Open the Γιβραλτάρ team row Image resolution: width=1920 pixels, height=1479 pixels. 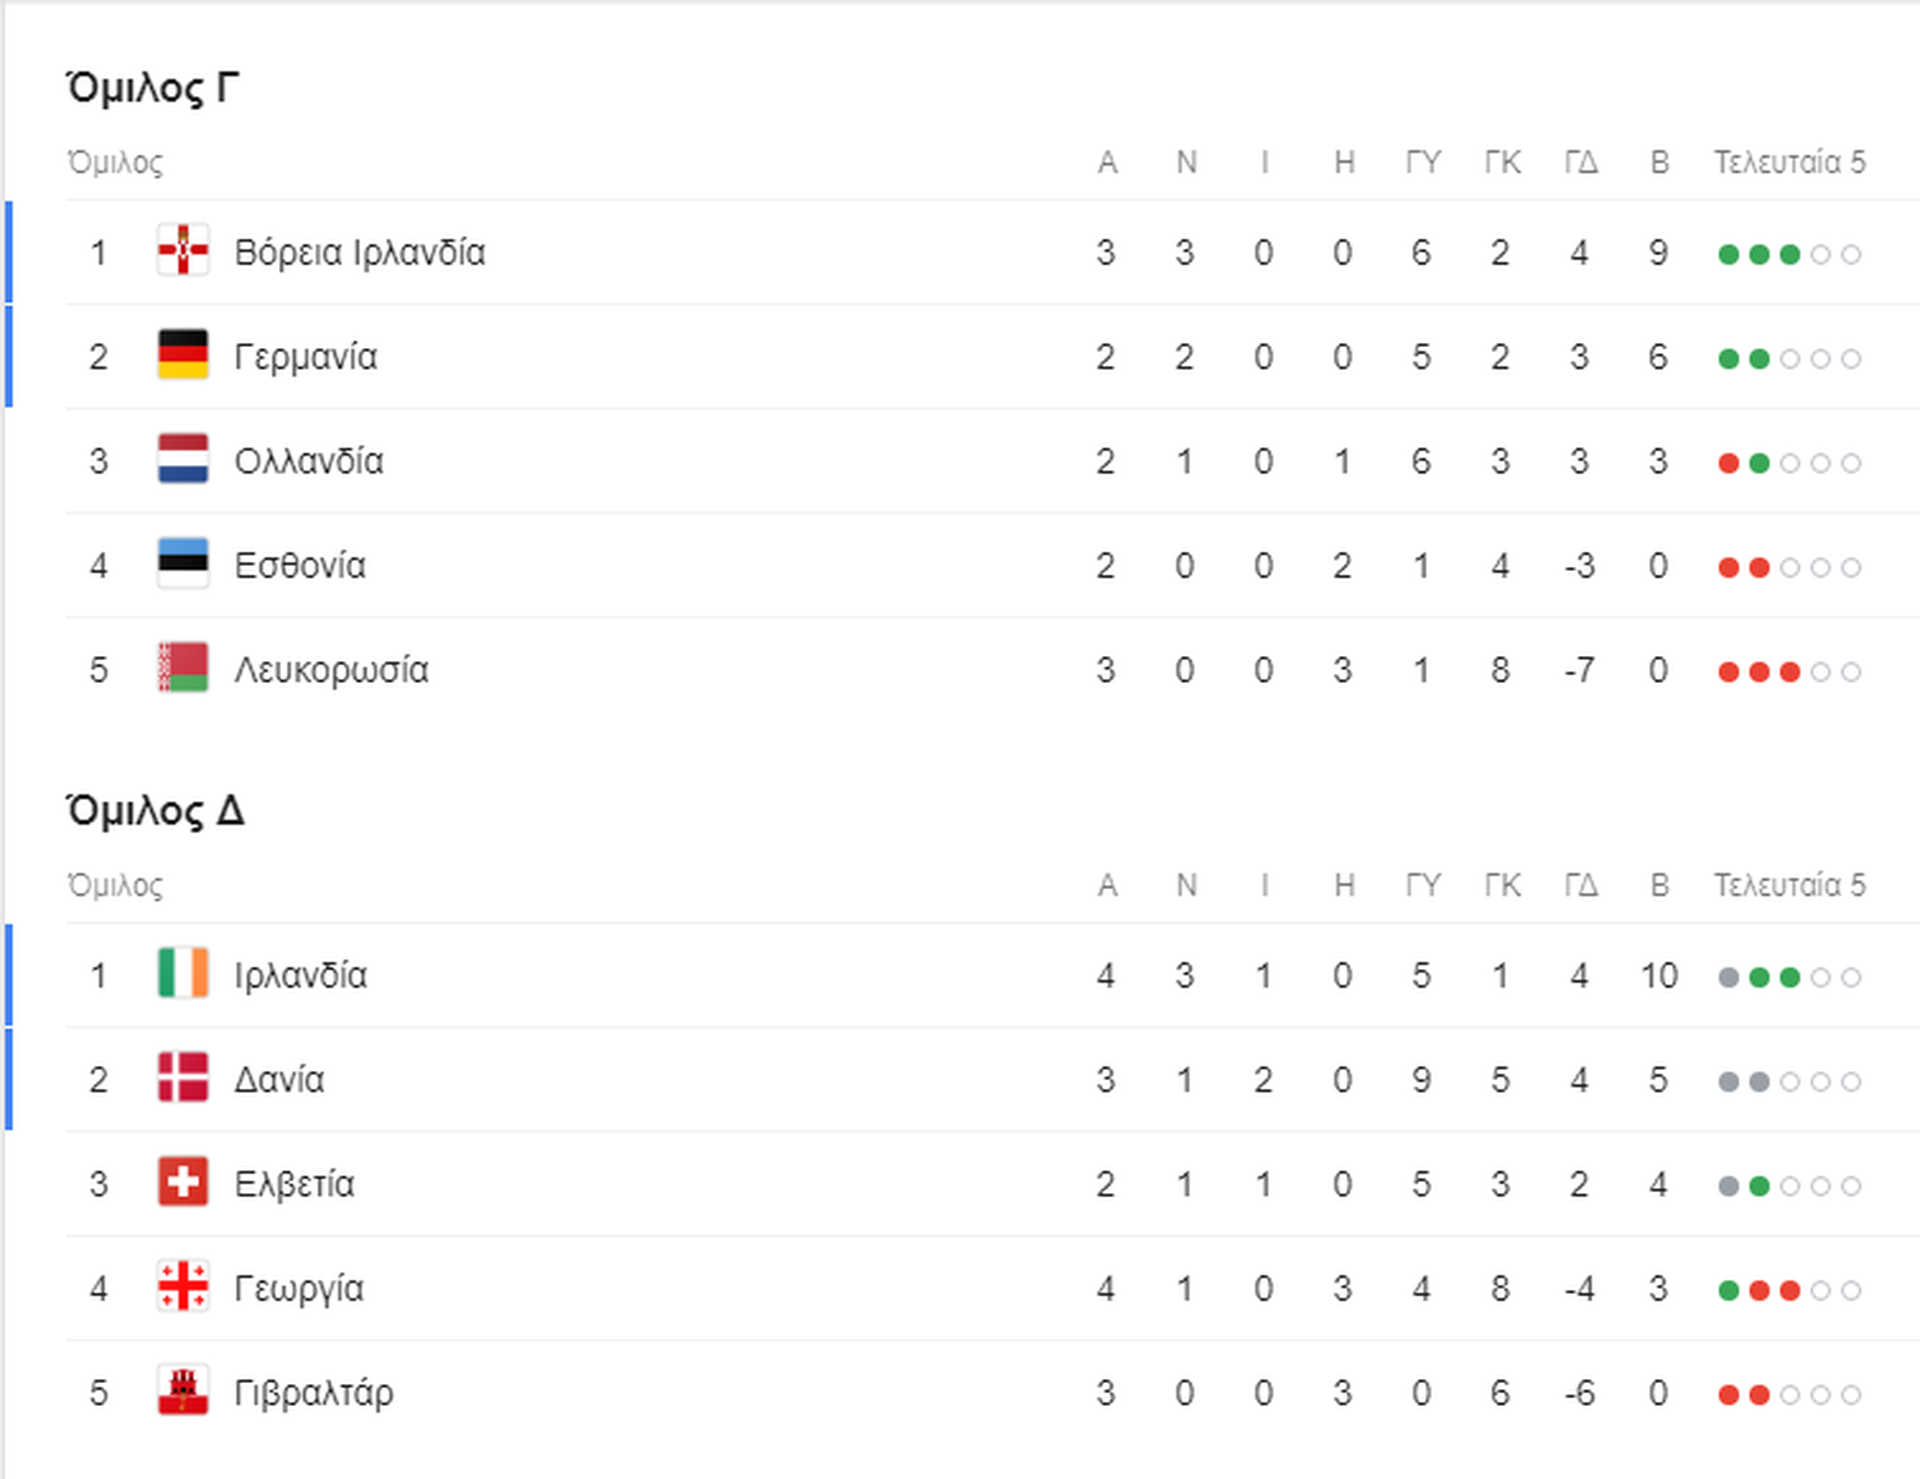[992, 1392]
